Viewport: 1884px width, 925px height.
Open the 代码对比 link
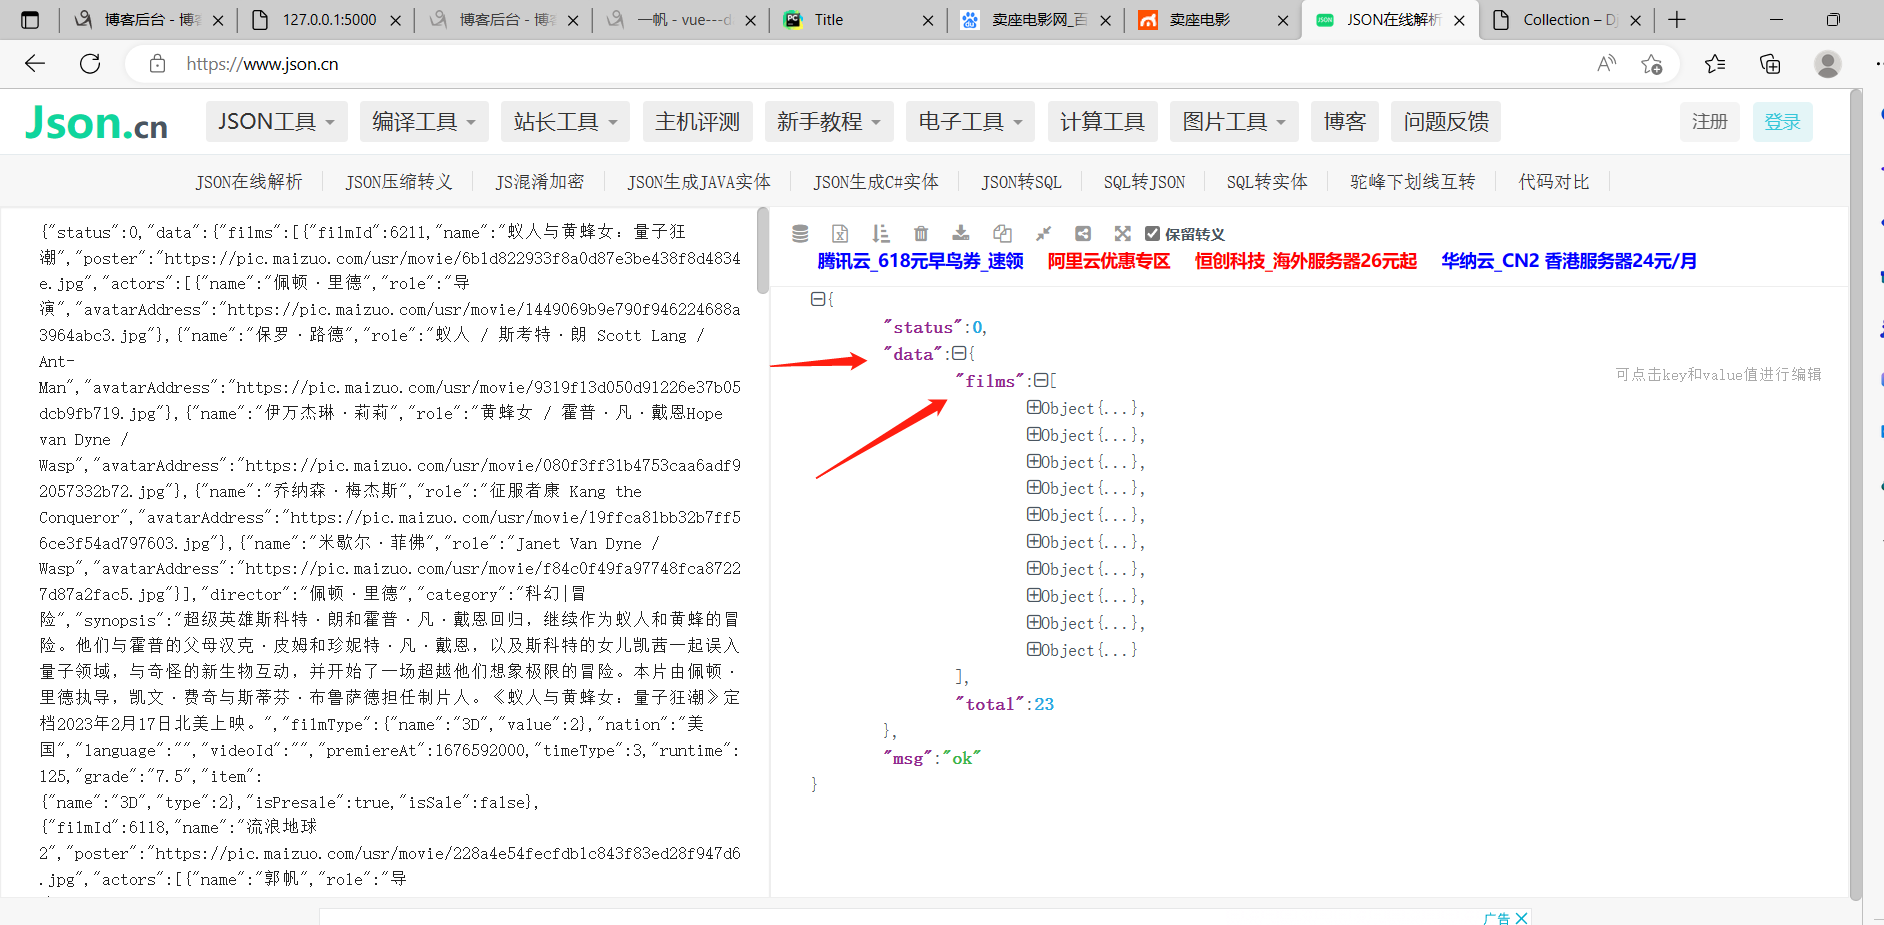[x=1554, y=182]
